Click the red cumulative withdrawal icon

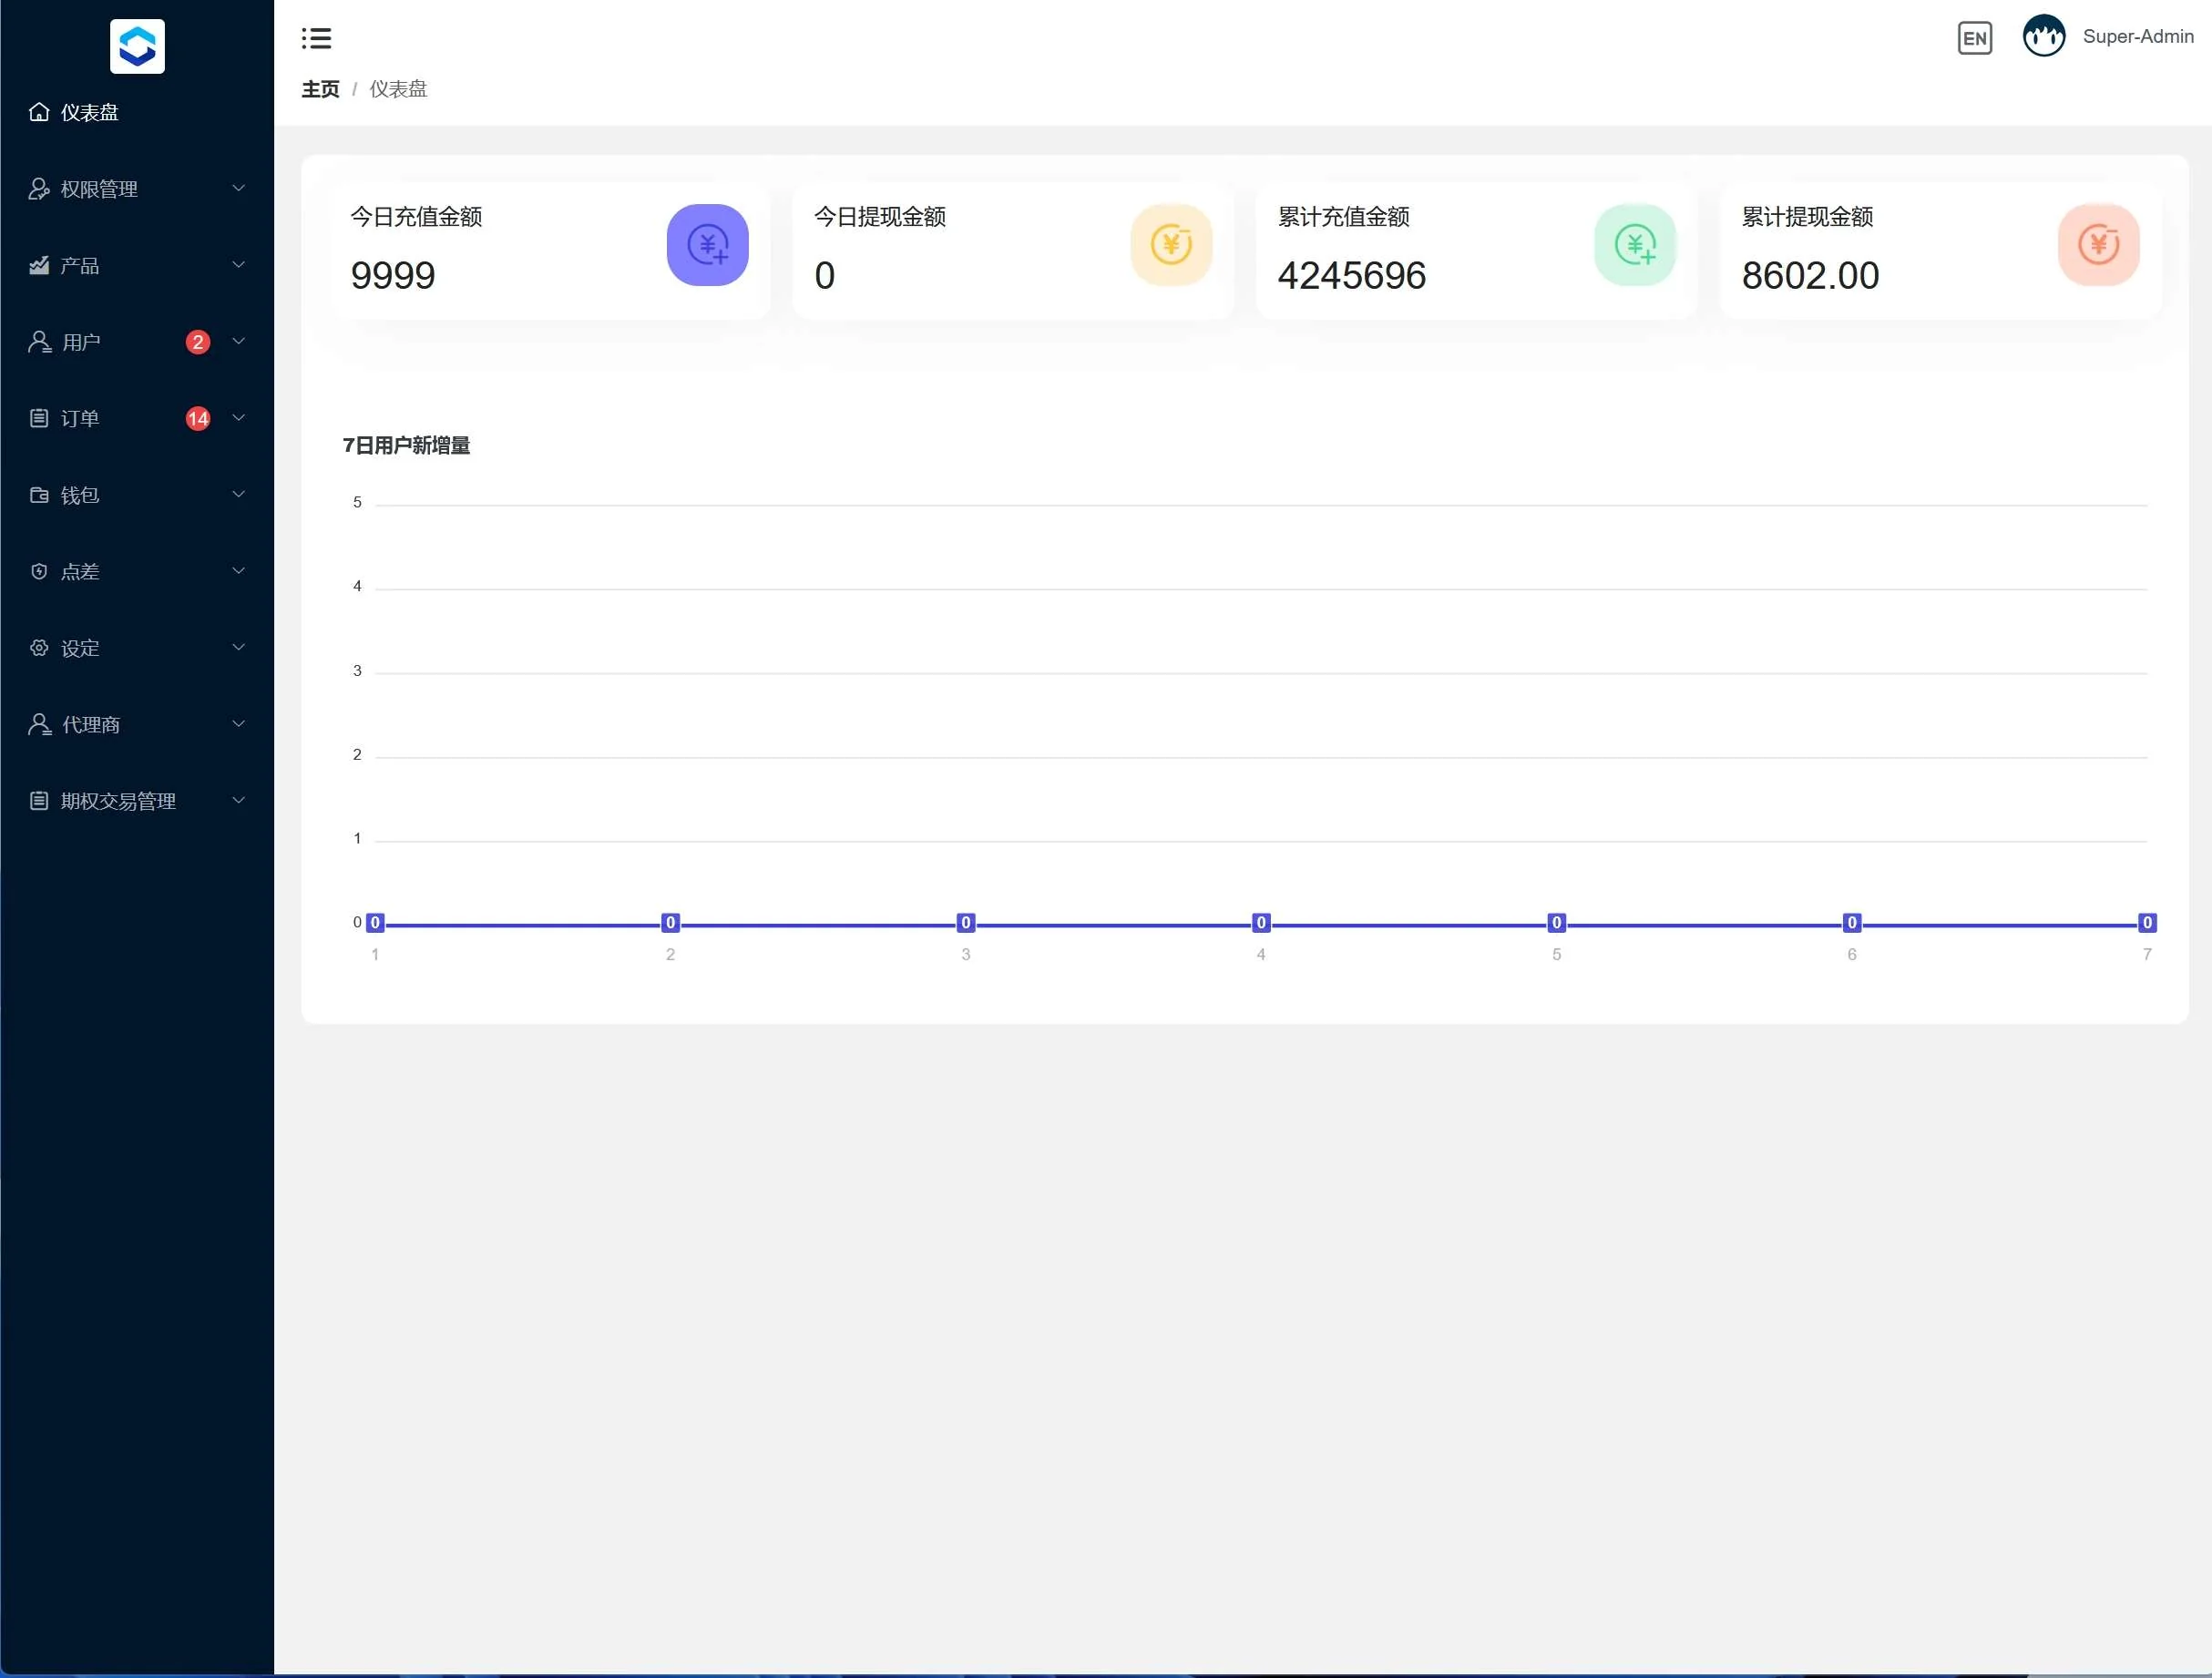[2098, 245]
